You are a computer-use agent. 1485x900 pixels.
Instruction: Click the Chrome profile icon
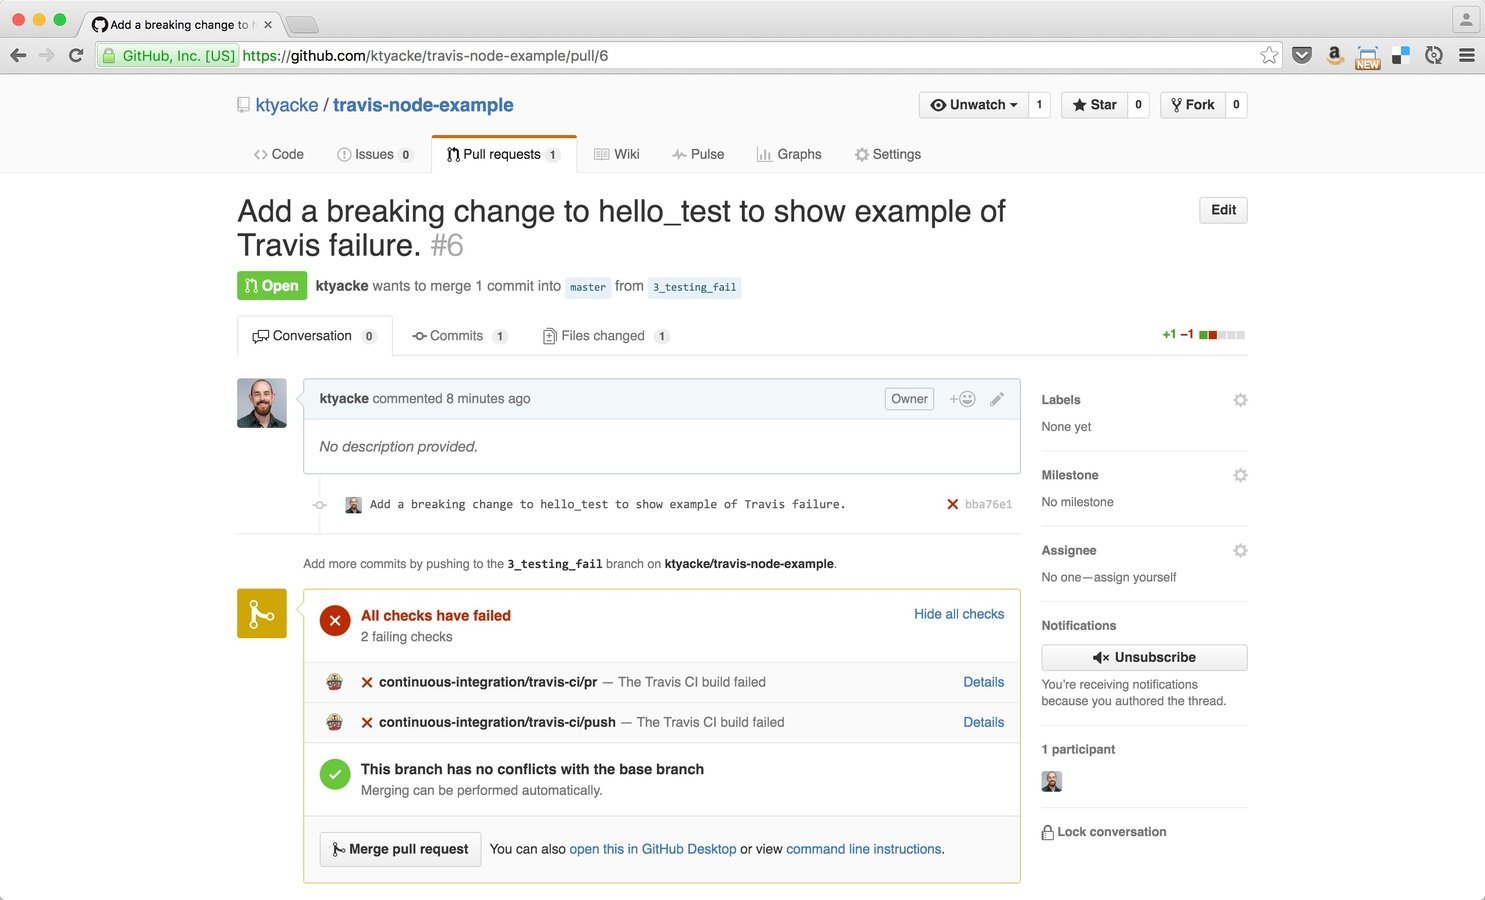pos(1466,19)
